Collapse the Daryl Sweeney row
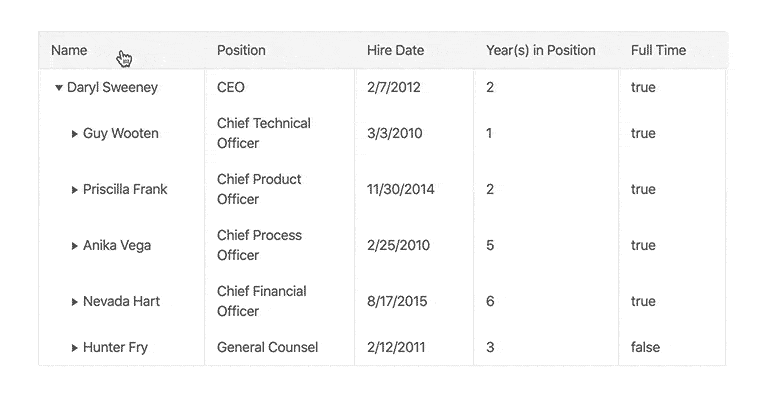Screen dimensions: 770x400 [x=58, y=88]
